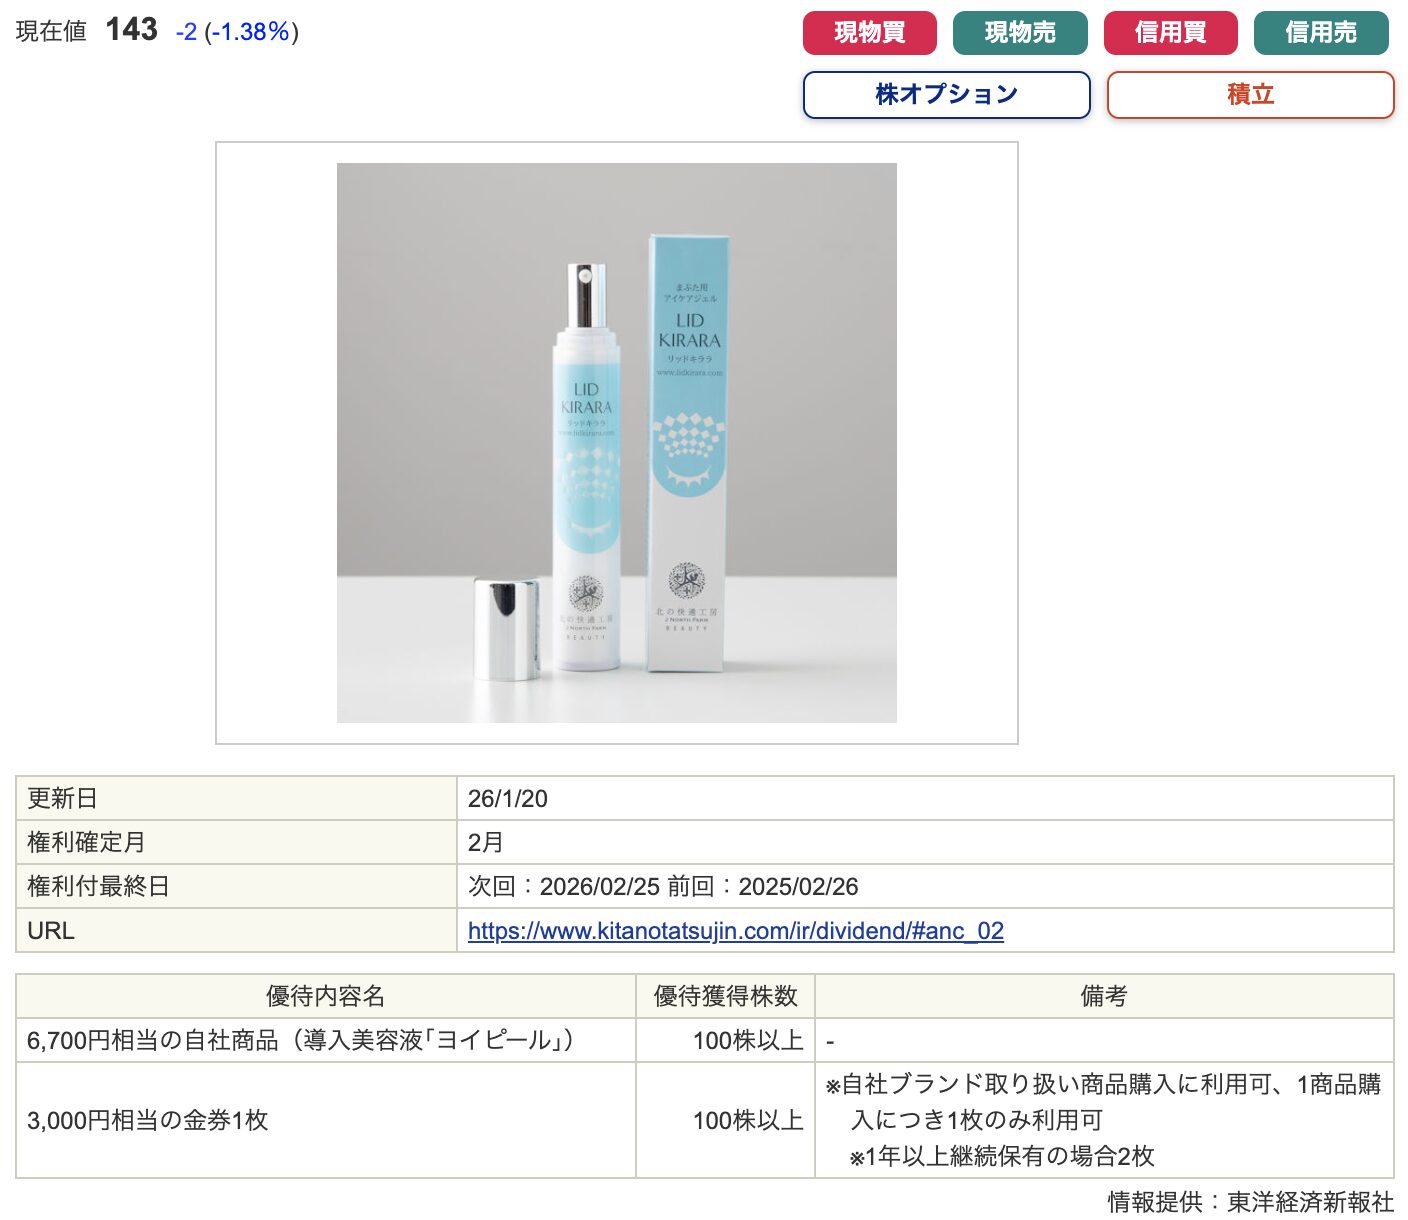Screen dimensions: 1408x1220
Task: Click the 現物買 button
Action: click(869, 33)
